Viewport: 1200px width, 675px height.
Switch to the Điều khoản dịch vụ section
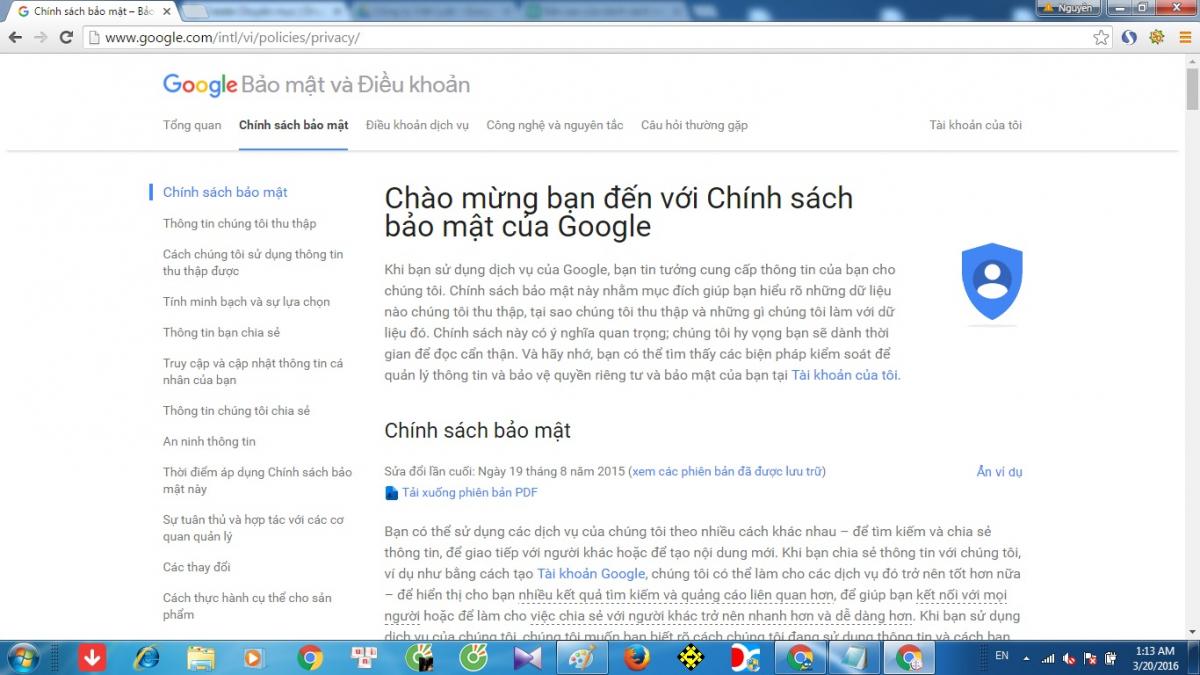420,125
